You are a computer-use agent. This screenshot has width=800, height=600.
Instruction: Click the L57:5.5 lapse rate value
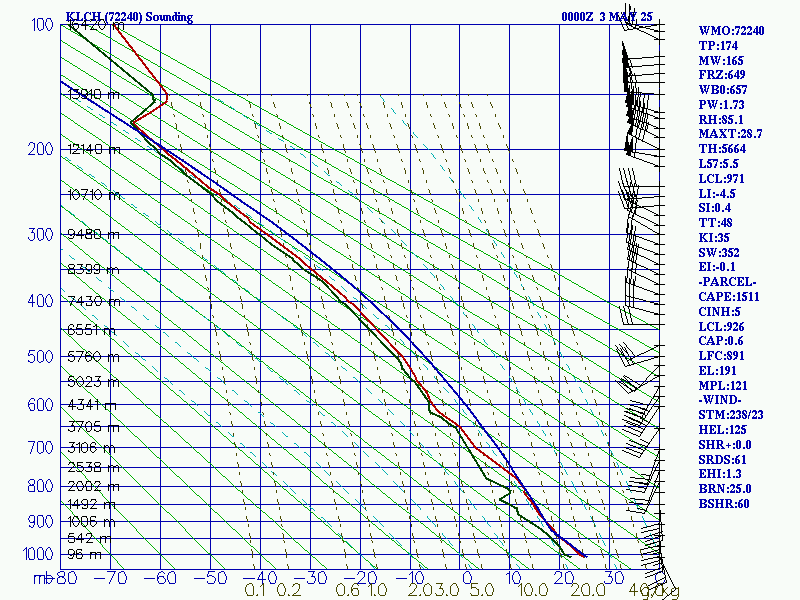pyautogui.click(x=718, y=164)
